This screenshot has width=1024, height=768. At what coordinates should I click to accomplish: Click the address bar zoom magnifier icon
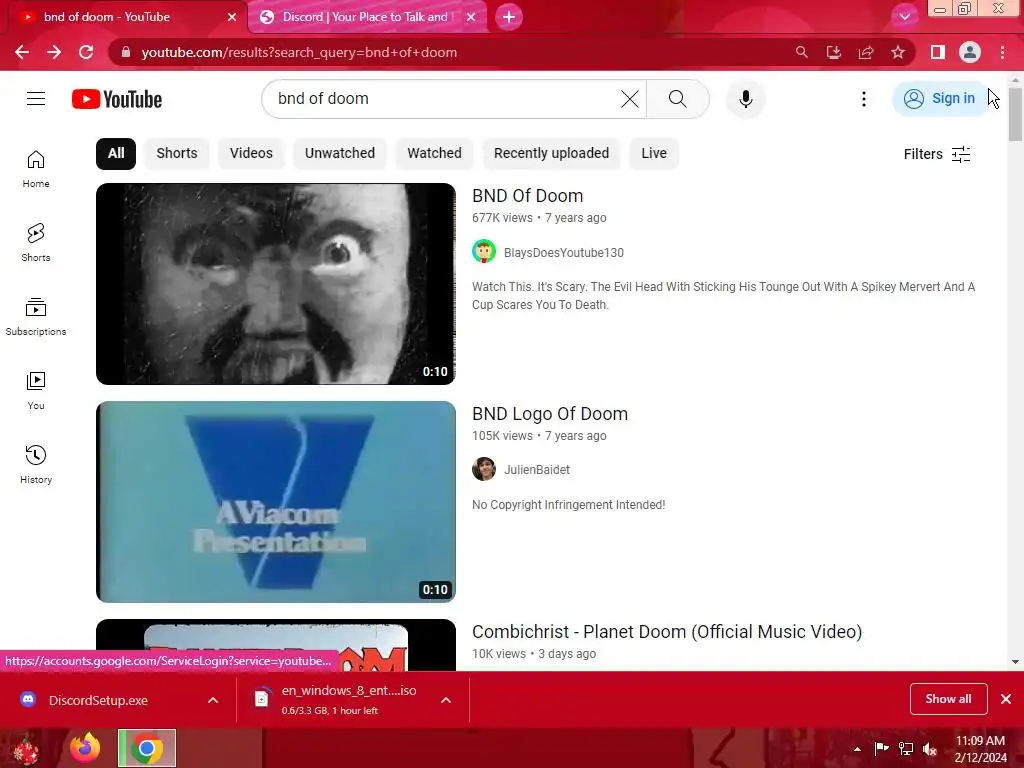click(x=801, y=52)
